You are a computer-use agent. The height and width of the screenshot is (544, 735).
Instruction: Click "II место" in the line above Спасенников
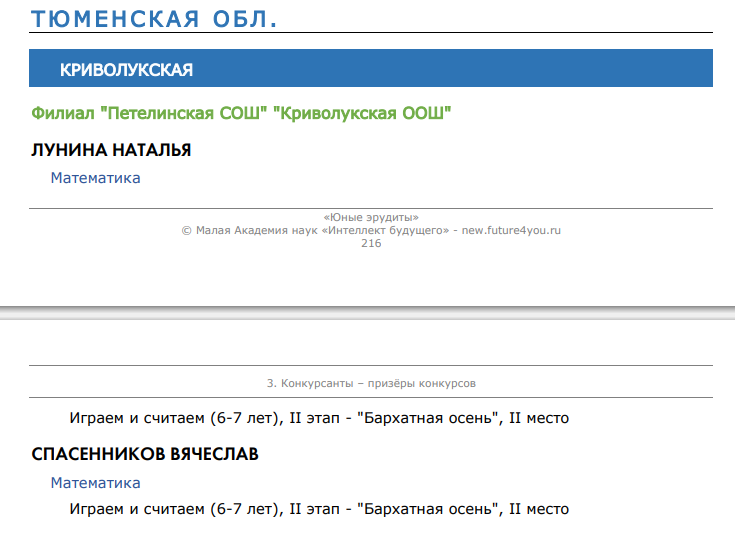(539, 418)
